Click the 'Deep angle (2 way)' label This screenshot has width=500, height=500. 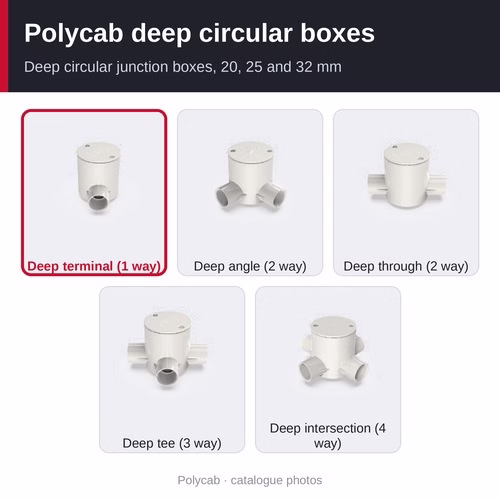click(250, 266)
